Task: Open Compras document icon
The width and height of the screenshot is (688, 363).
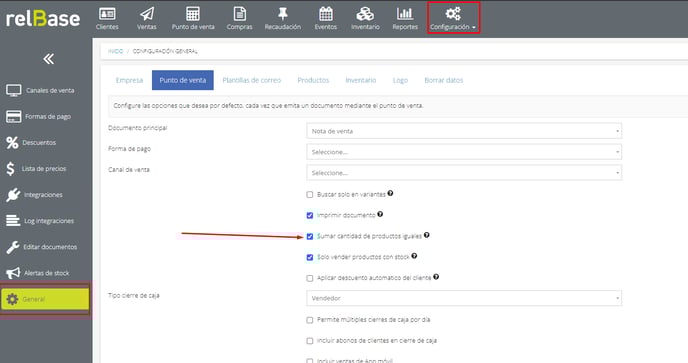Action: [x=240, y=14]
